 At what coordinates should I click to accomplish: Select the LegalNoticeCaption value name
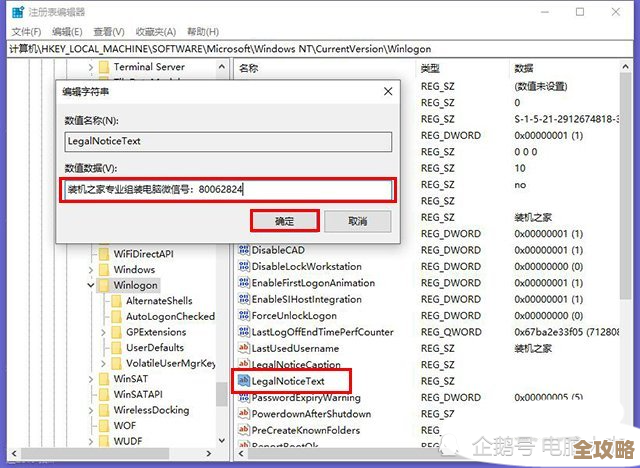pos(296,365)
